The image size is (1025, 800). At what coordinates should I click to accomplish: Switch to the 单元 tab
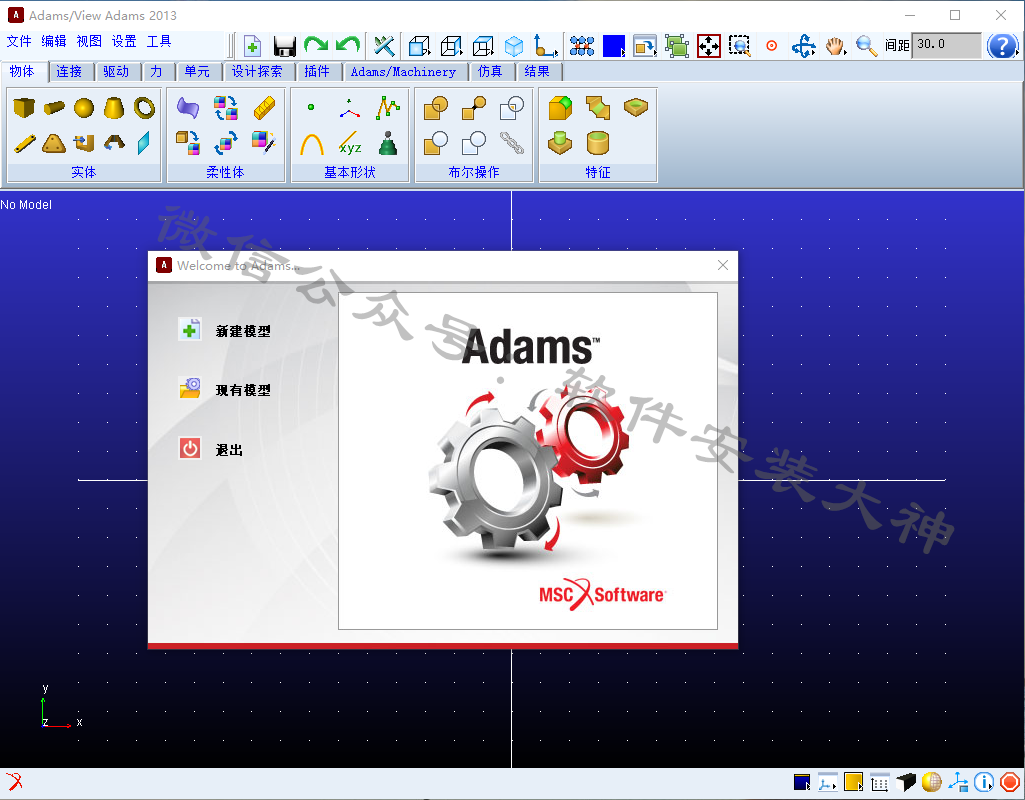pos(197,71)
